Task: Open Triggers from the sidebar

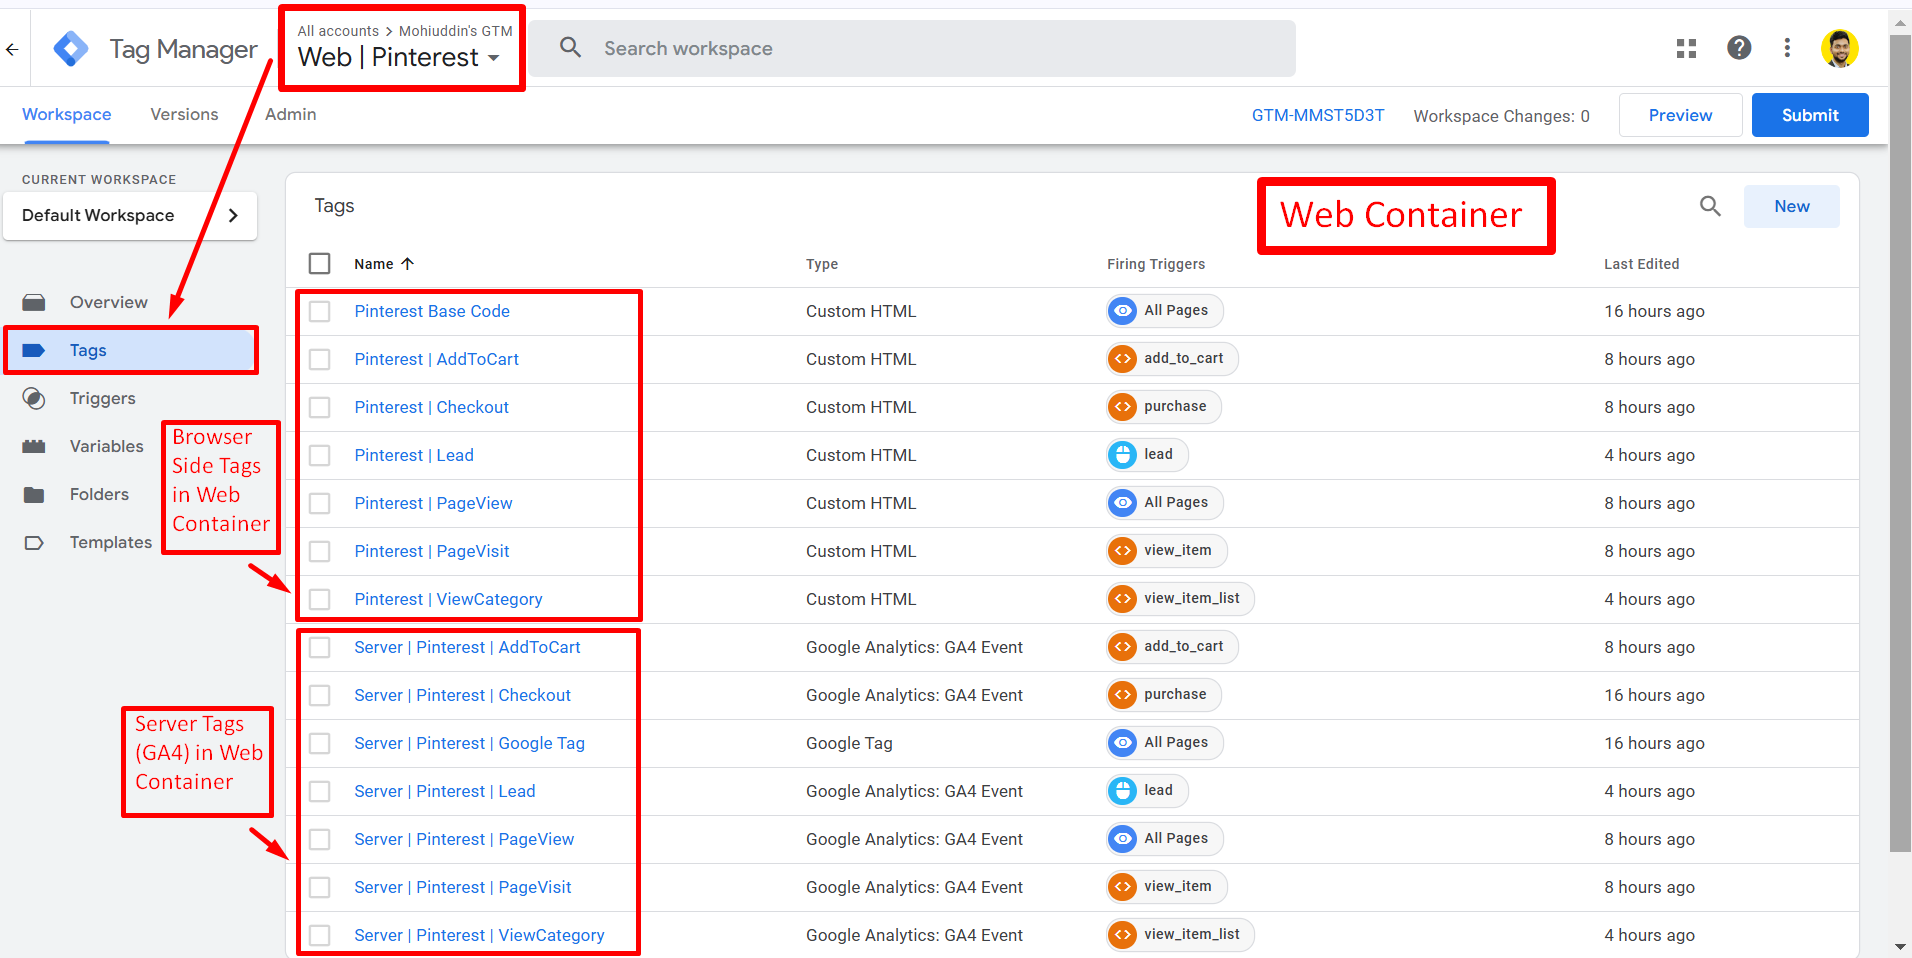Action: 102,398
